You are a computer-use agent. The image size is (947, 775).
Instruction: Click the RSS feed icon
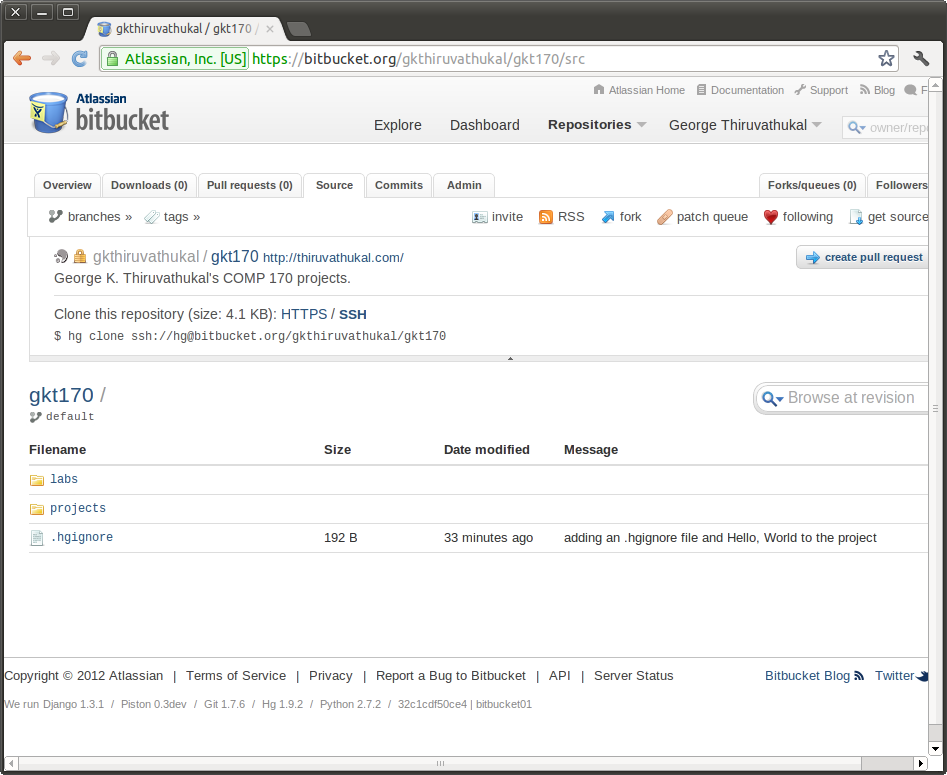click(546, 217)
